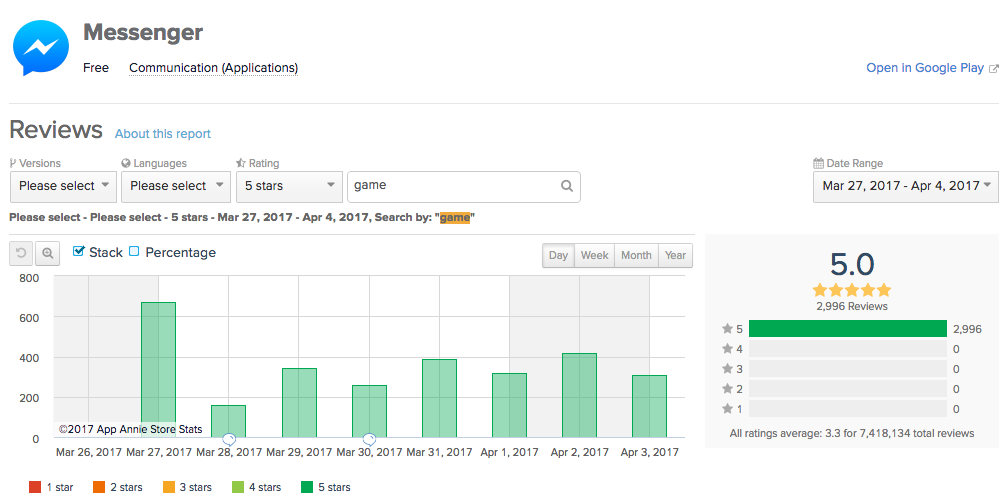Switch chart to Day view
Viewport: 1008px width, 498px height.
558,255
